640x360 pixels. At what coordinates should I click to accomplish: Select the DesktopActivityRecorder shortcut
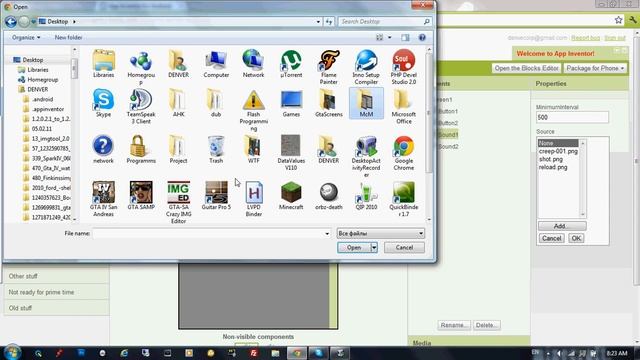pos(366,156)
